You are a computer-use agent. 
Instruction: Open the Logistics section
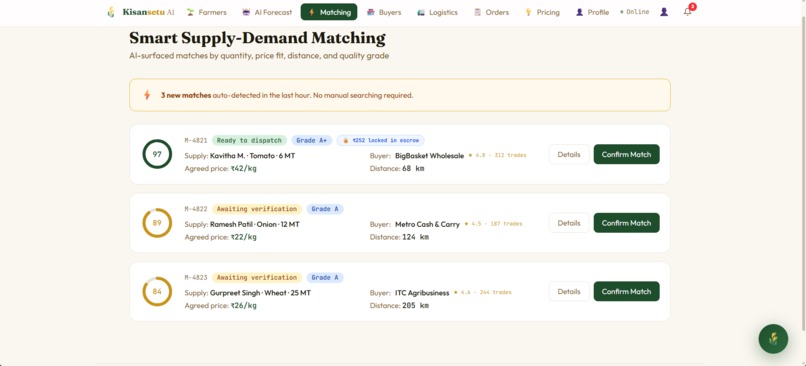(437, 12)
